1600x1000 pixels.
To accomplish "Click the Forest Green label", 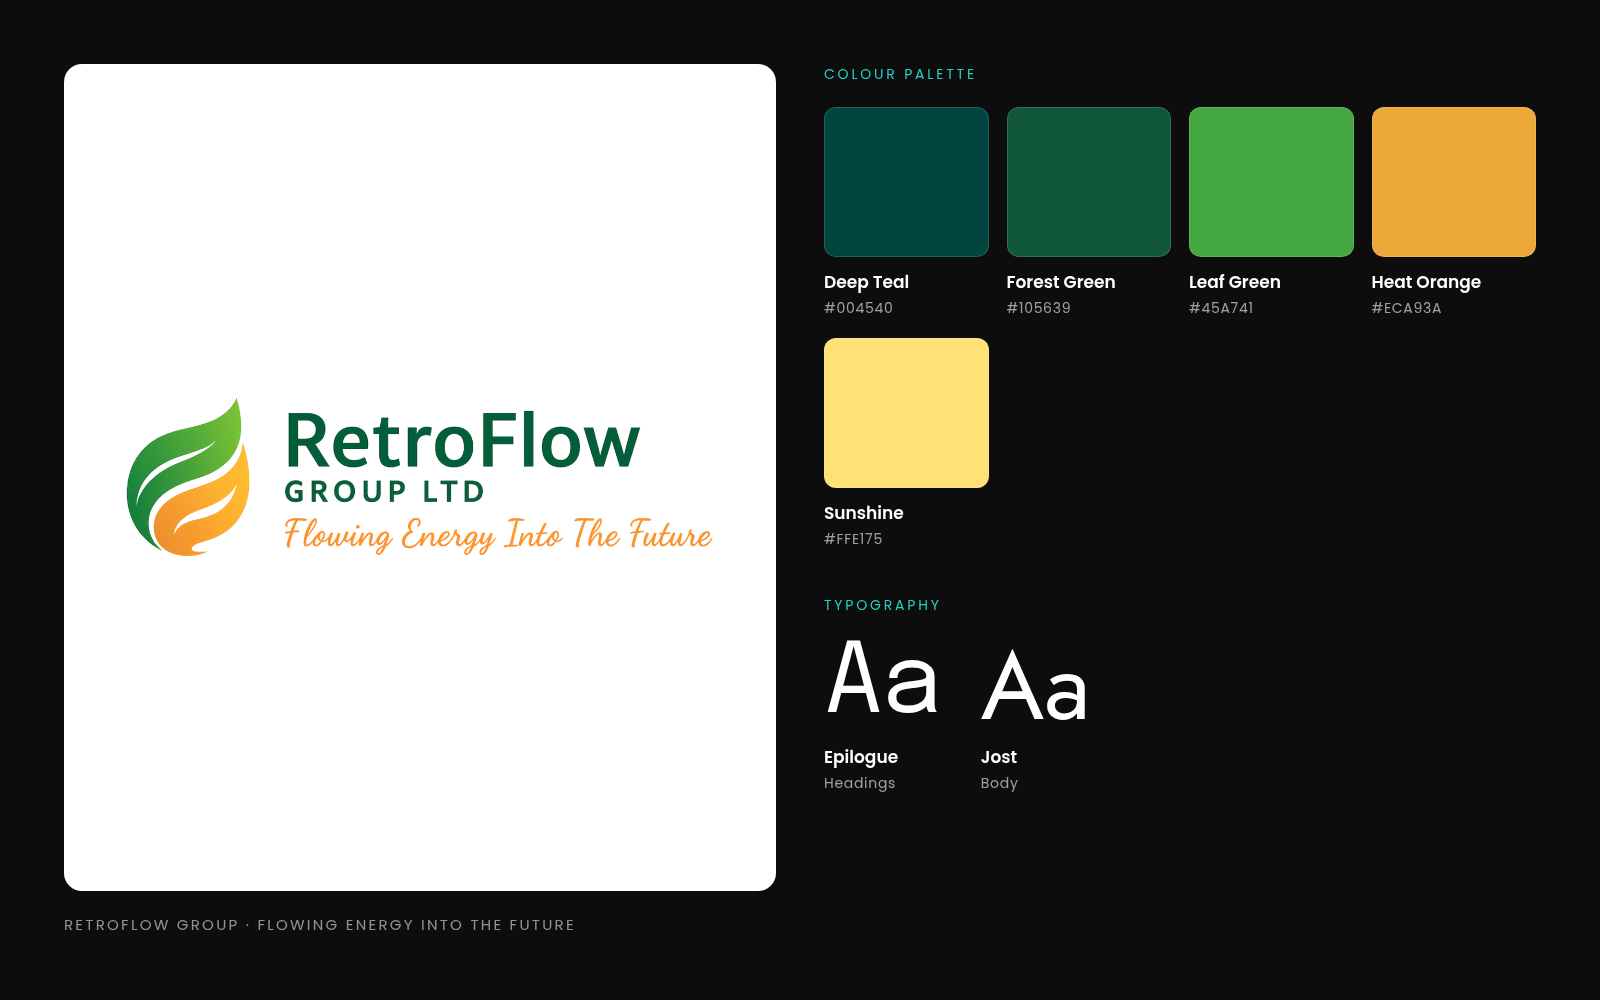I will (1060, 282).
